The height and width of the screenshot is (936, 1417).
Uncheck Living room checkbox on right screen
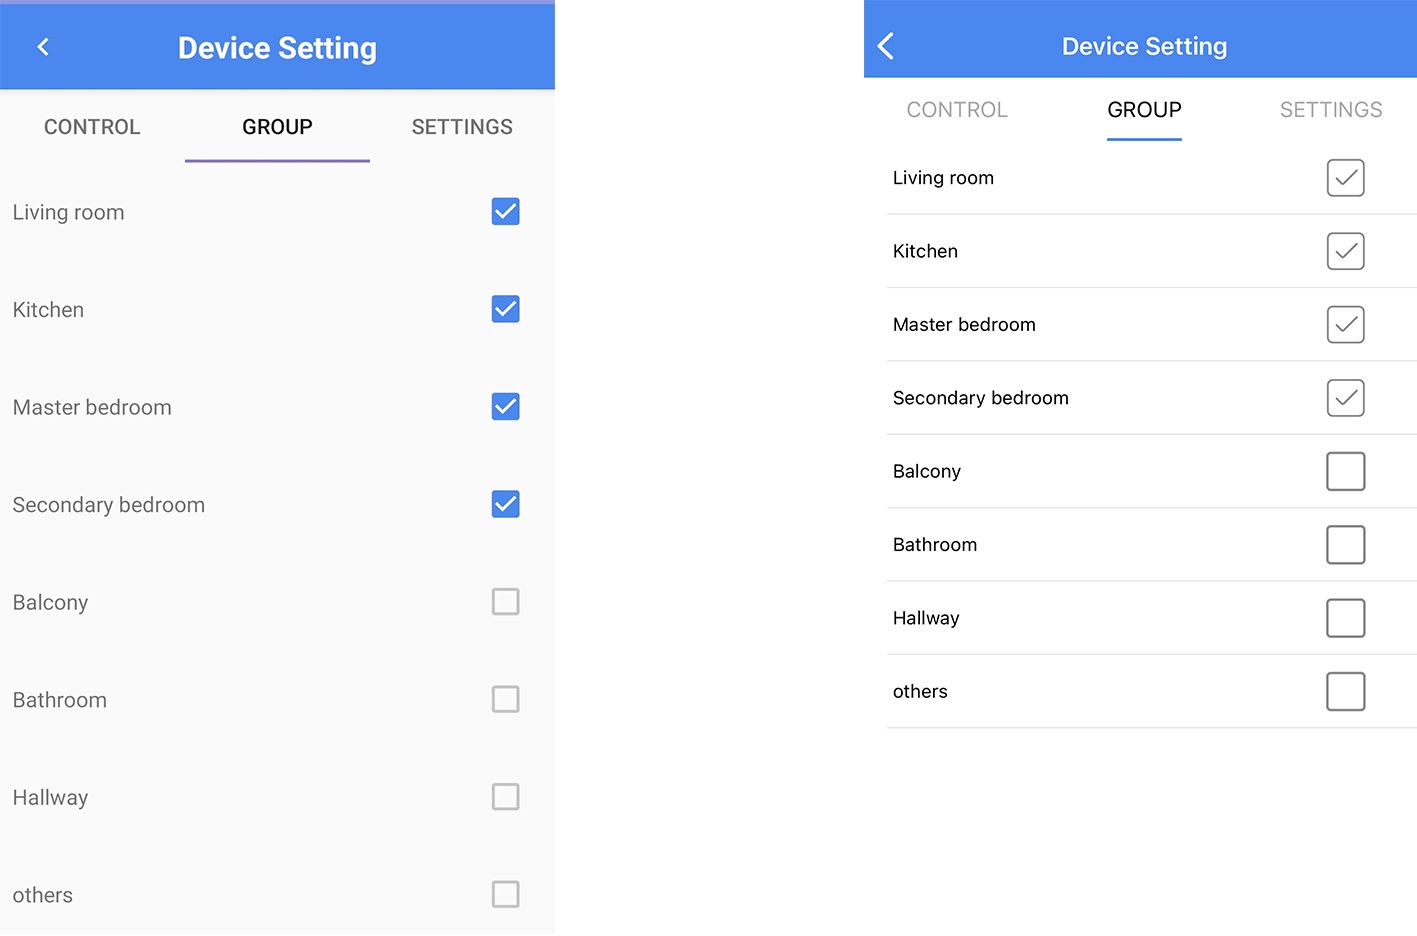(1345, 178)
